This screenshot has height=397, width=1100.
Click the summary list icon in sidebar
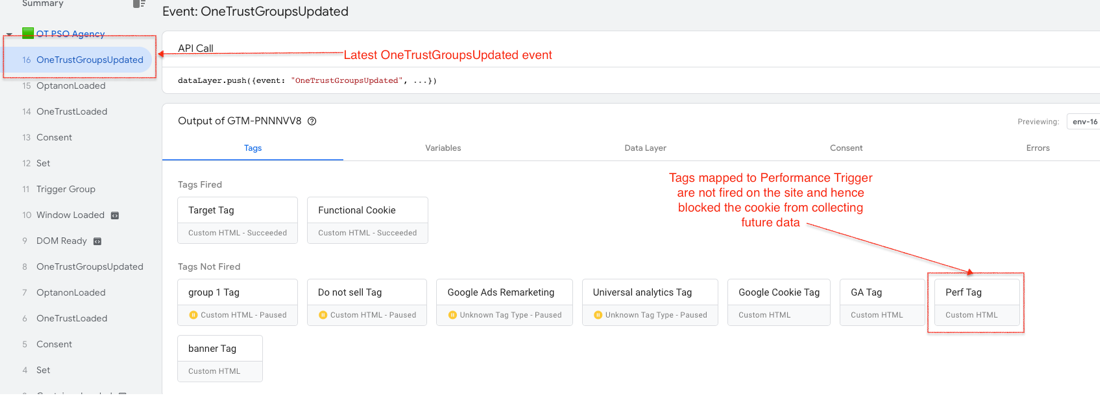click(140, 4)
